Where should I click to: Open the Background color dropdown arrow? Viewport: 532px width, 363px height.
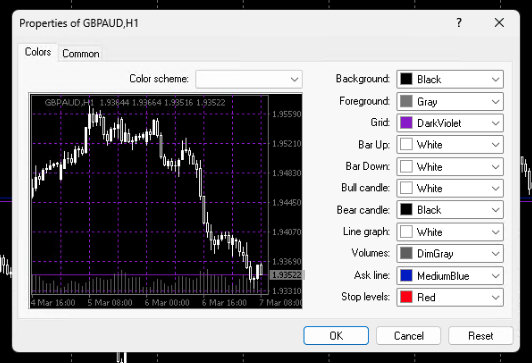(x=495, y=80)
